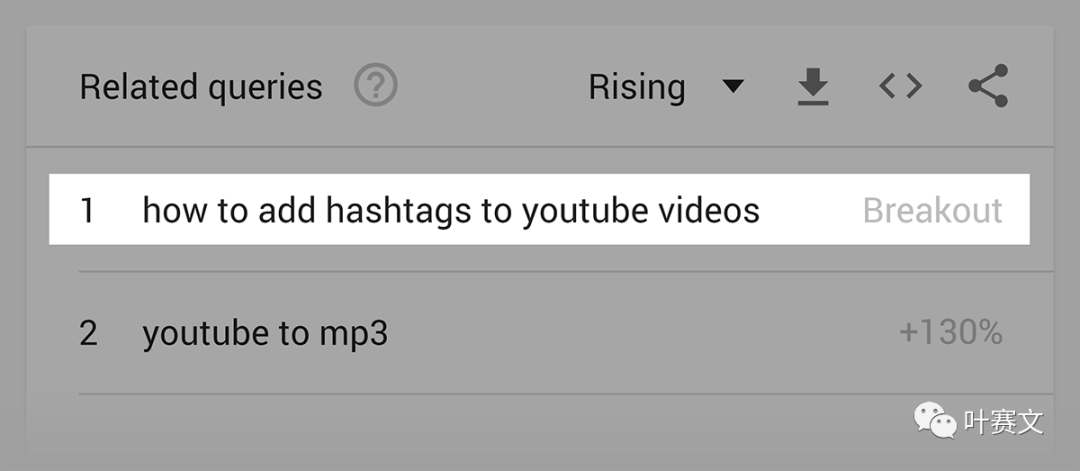Download the related queries as CSV

point(813,87)
